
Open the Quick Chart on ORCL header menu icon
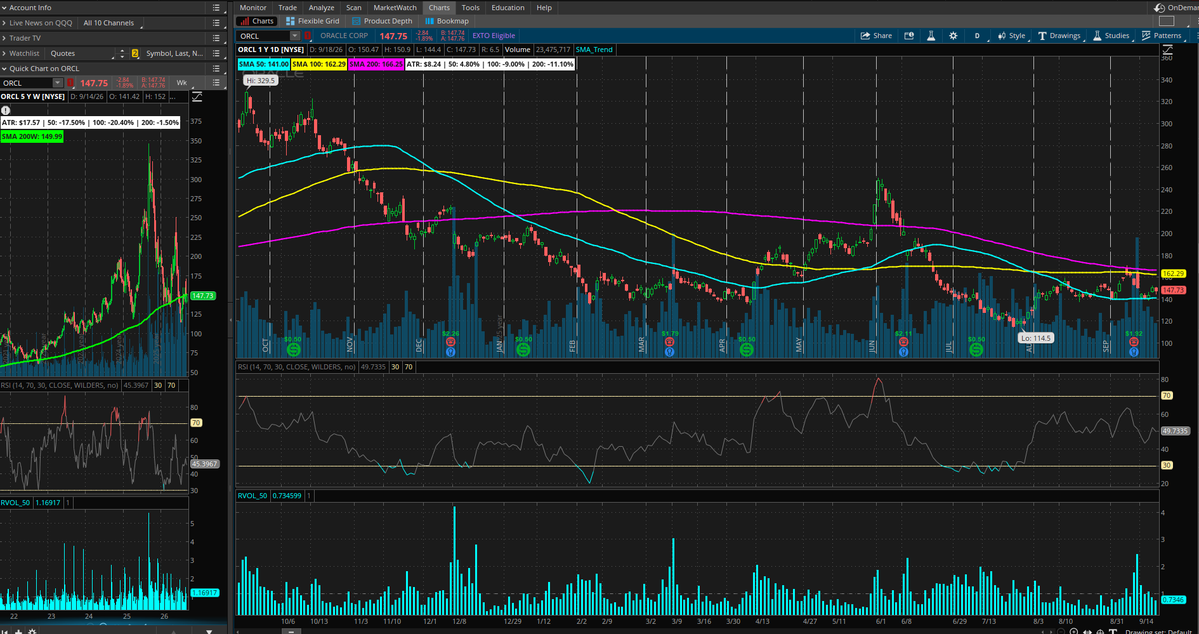click(218, 68)
